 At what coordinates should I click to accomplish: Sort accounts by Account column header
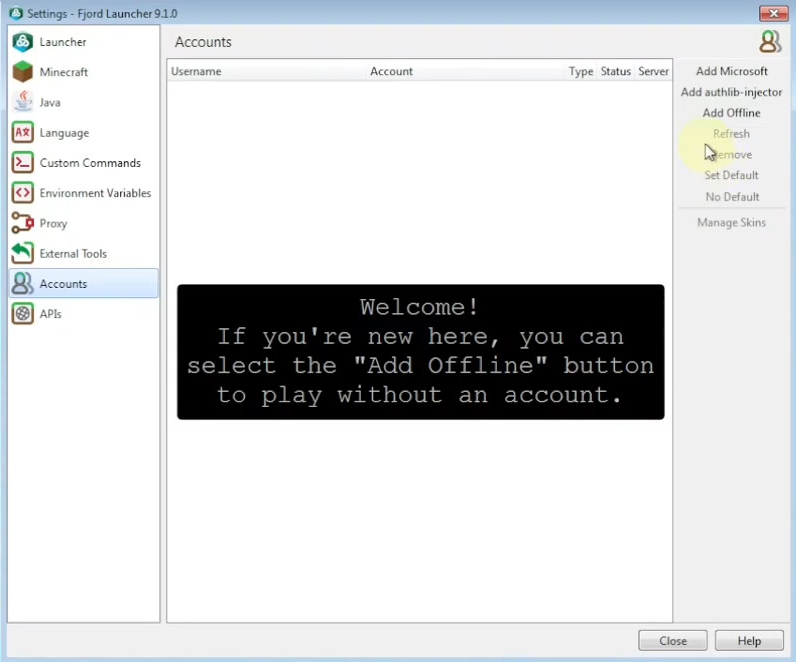coord(466,71)
